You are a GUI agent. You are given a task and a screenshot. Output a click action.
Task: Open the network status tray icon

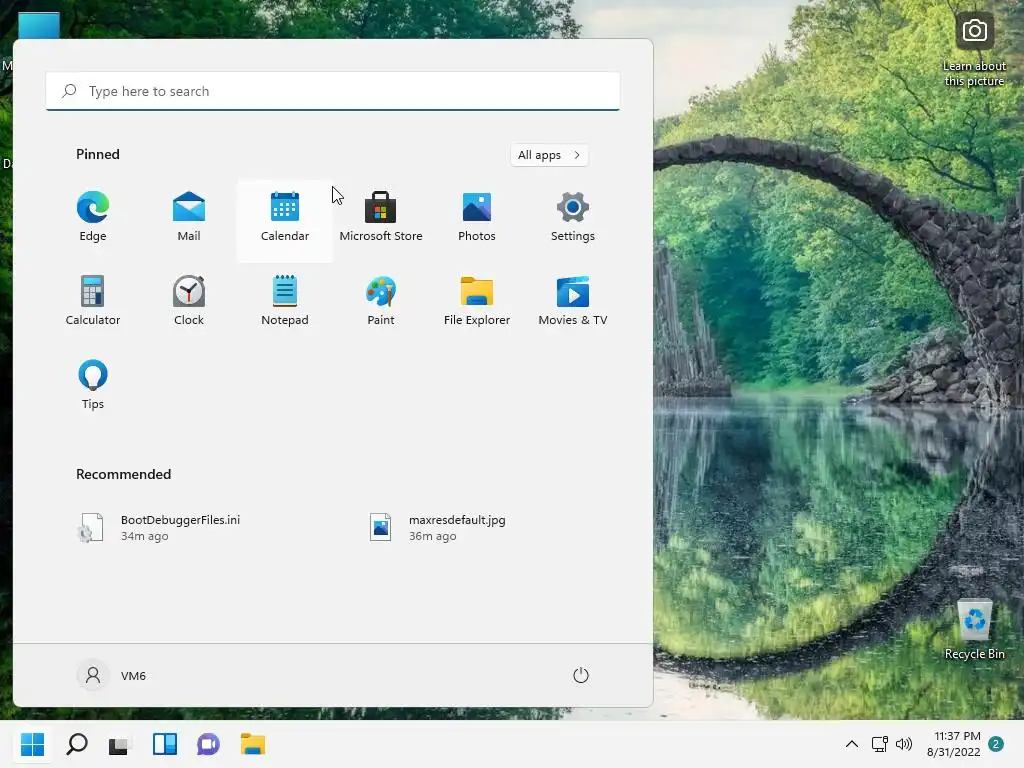coord(880,744)
